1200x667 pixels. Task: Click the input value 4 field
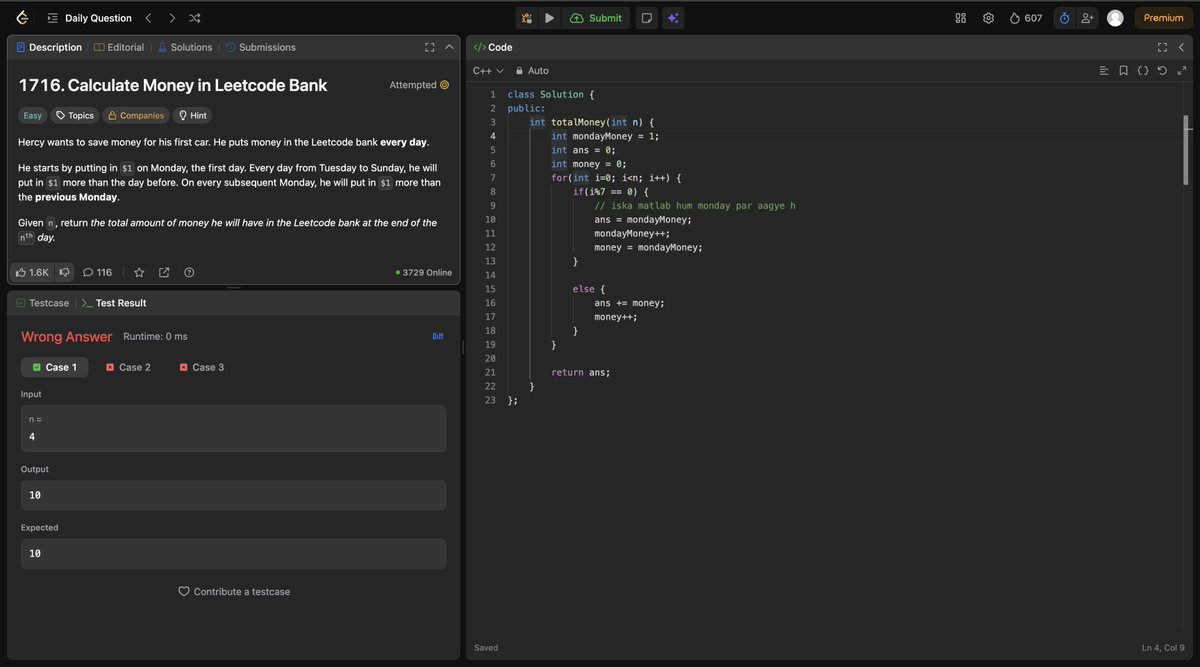(x=233, y=428)
